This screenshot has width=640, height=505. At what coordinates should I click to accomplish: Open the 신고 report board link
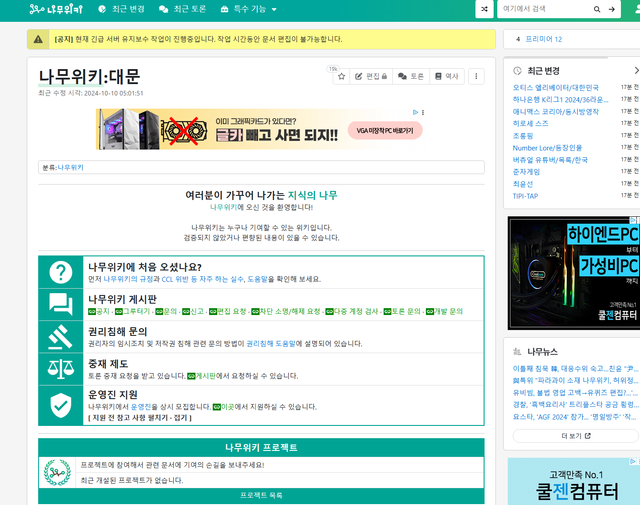point(193,311)
